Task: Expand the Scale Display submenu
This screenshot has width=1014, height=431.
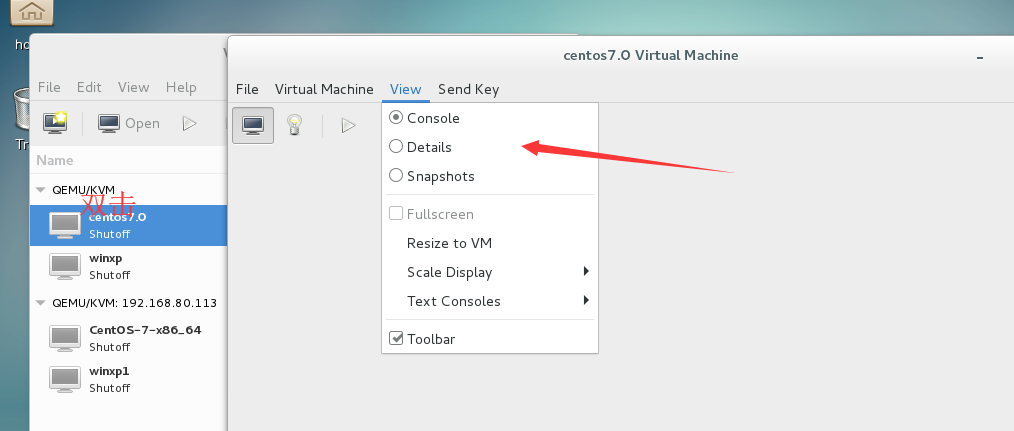Action: pos(490,272)
